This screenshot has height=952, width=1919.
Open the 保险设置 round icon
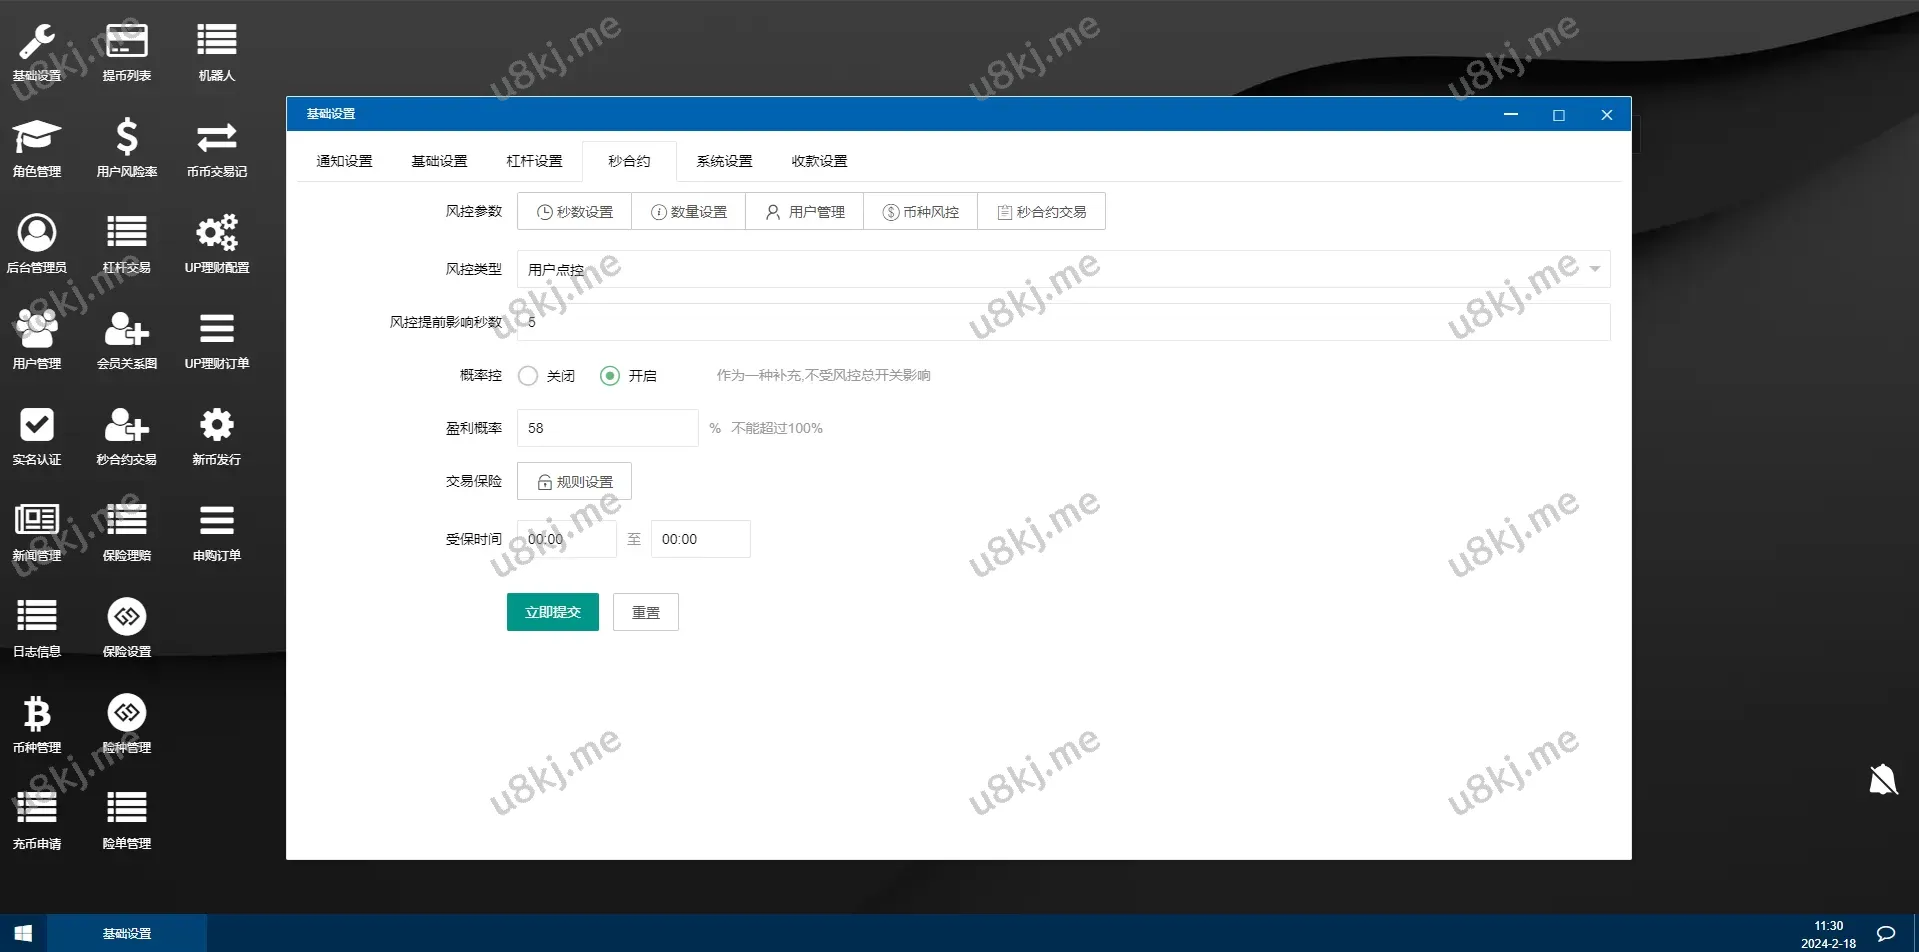(x=127, y=618)
